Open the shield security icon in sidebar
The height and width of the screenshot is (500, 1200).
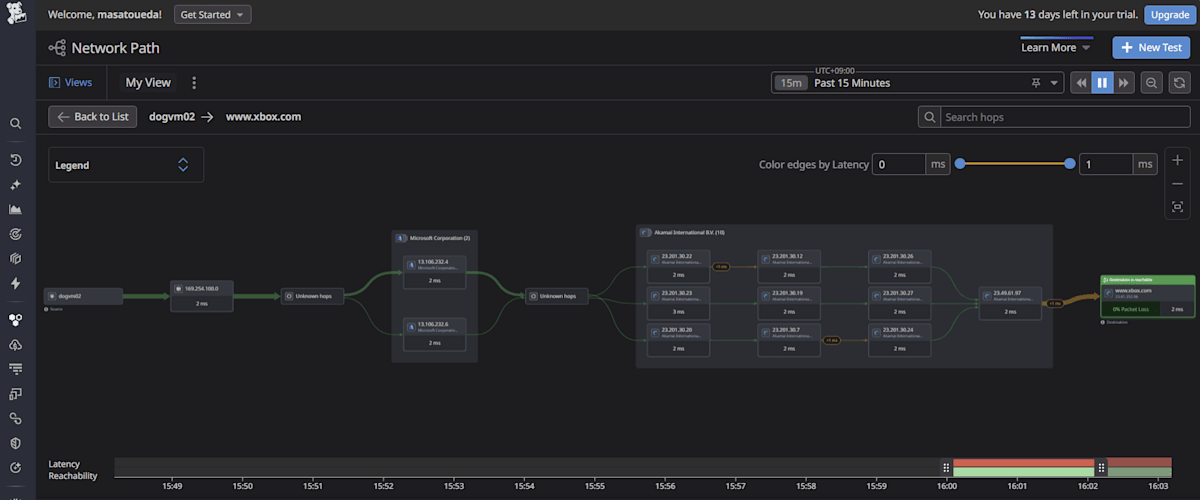pos(15,443)
